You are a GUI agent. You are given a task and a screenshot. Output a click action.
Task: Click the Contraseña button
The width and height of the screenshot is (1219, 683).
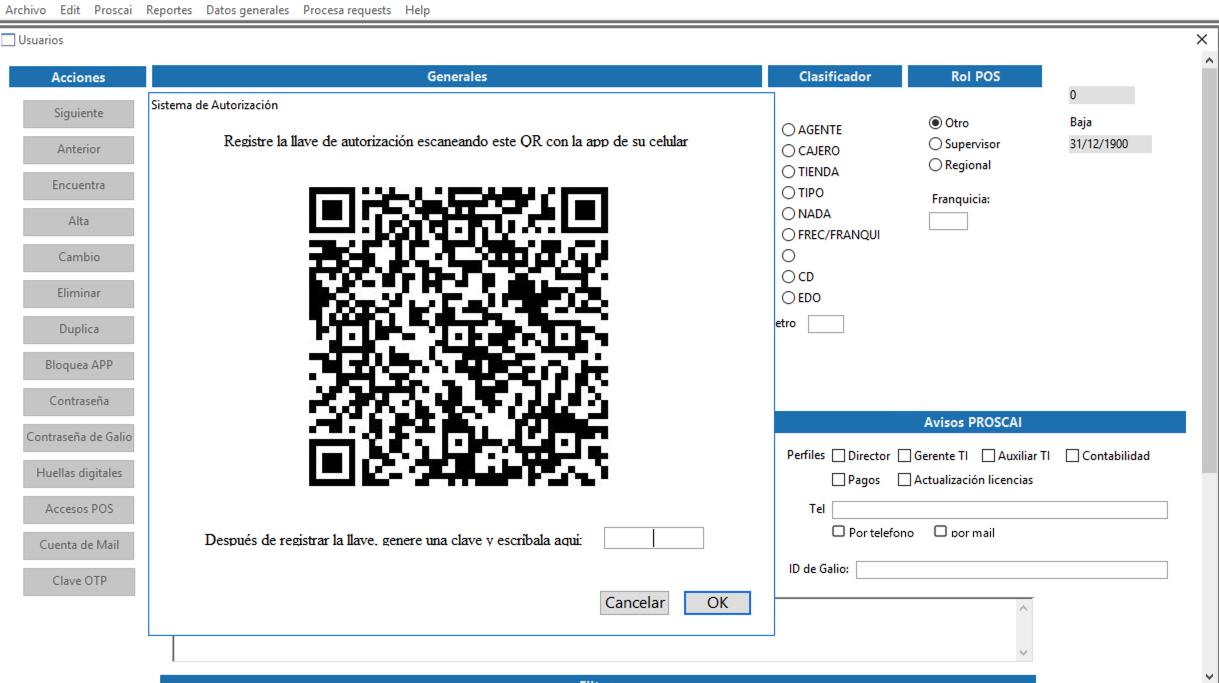pos(79,401)
